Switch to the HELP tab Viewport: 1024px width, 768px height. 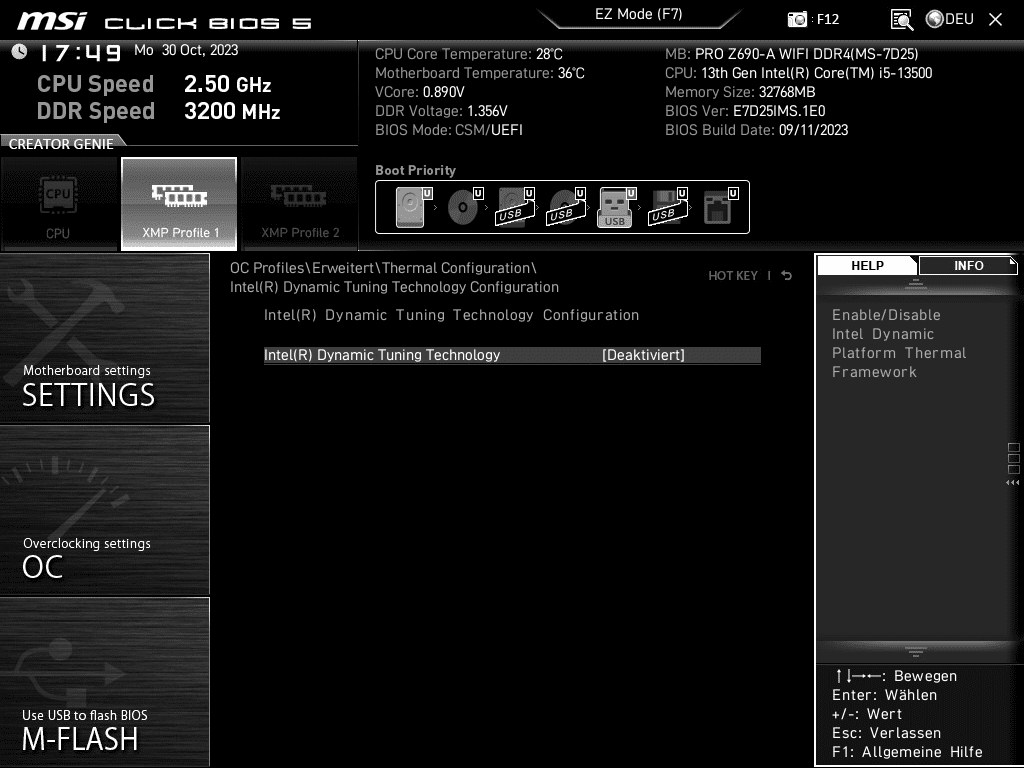point(867,265)
